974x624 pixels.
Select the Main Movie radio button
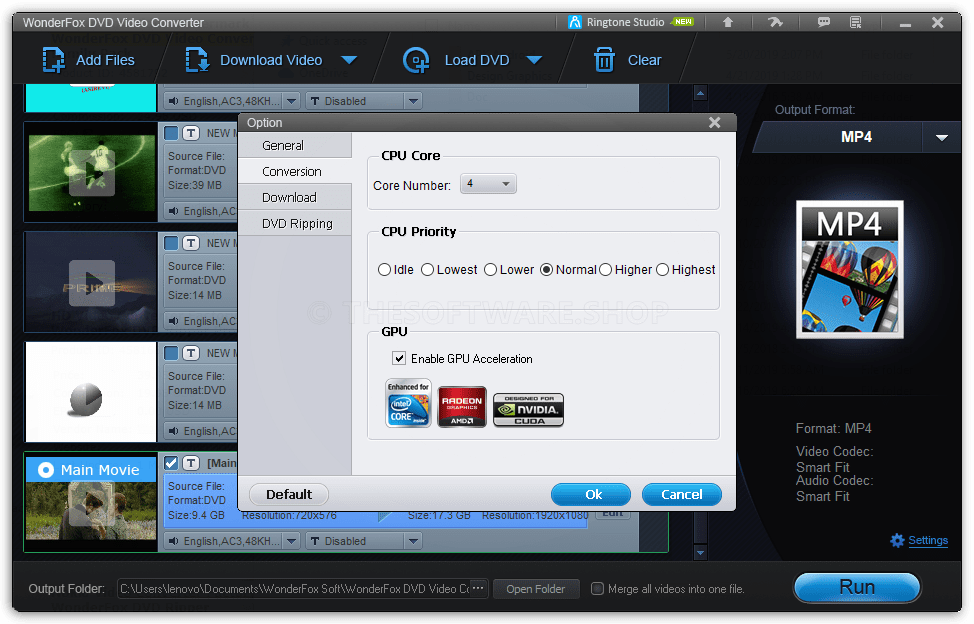(x=46, y=470)
